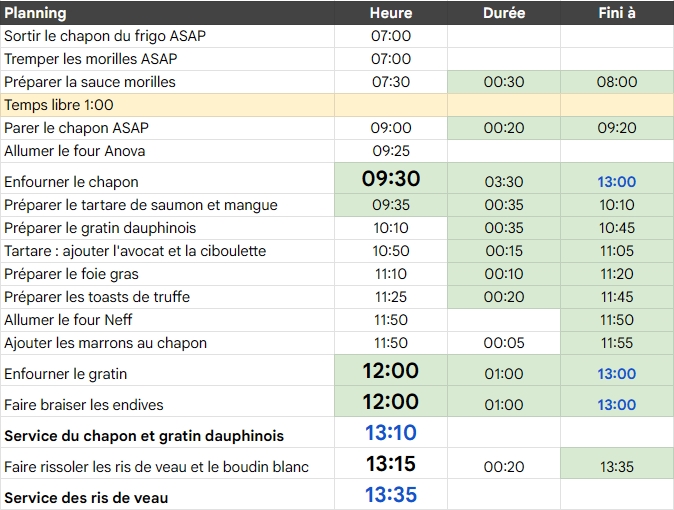This screenshot has height=510, width=674.
Task: Select the bold 13:15 time cell
Action: point(391,464)
